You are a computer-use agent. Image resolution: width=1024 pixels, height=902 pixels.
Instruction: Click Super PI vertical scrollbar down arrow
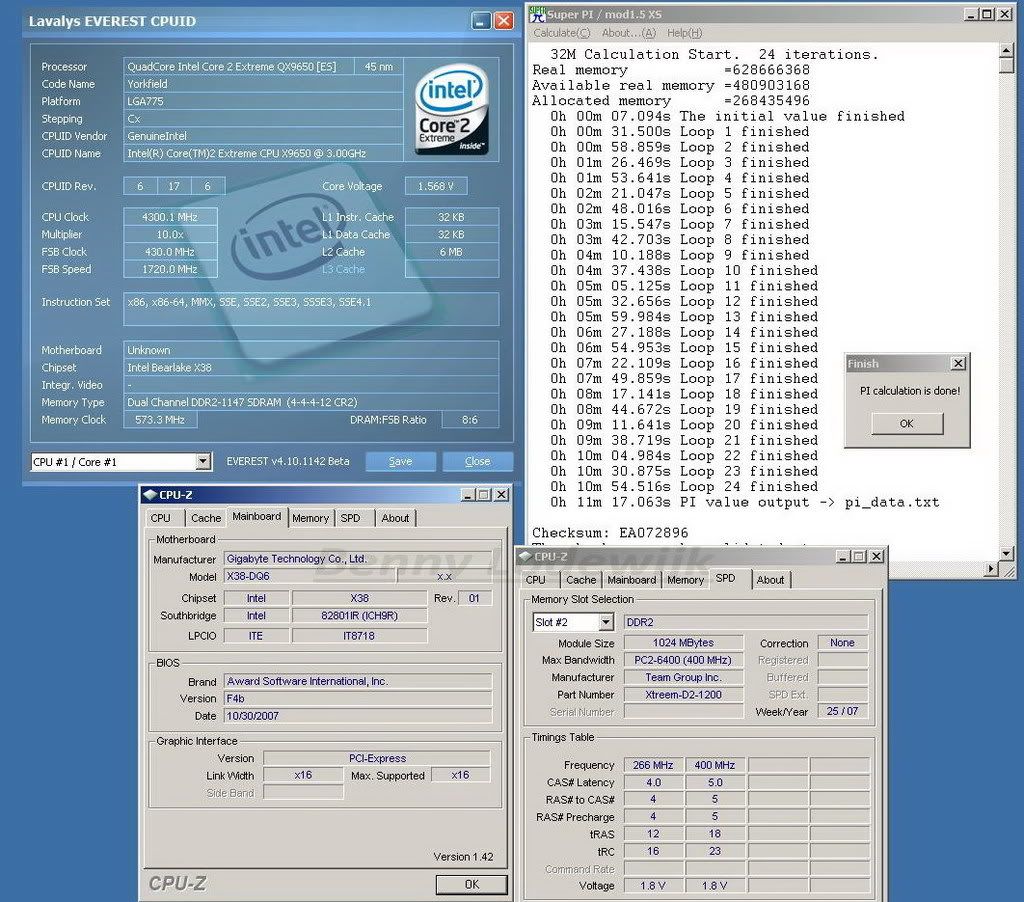point(1006,553)
